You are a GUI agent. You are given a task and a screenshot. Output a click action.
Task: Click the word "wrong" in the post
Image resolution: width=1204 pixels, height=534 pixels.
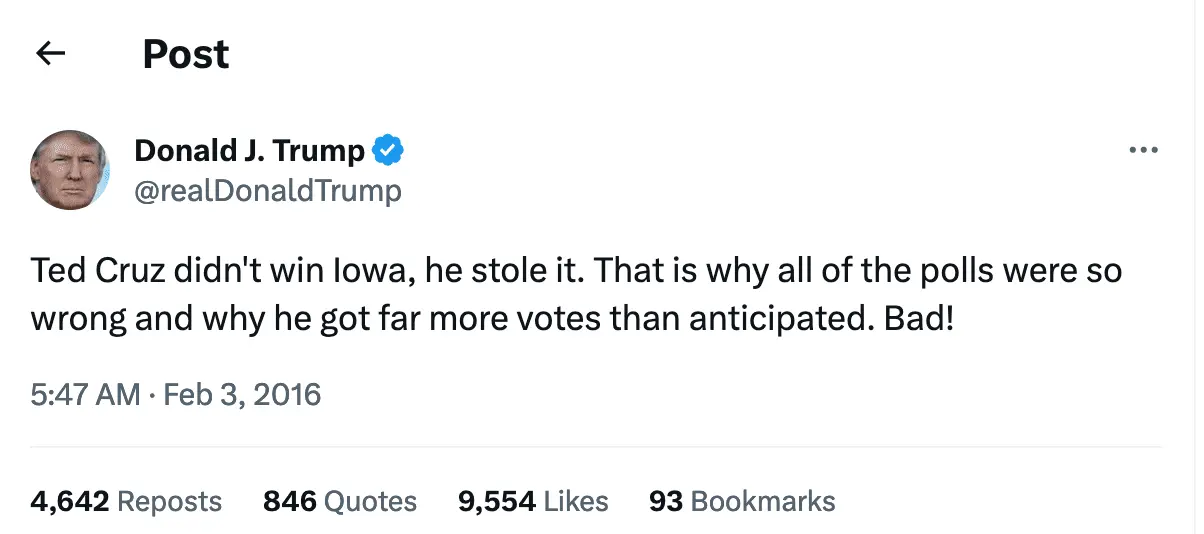point(77,318)
